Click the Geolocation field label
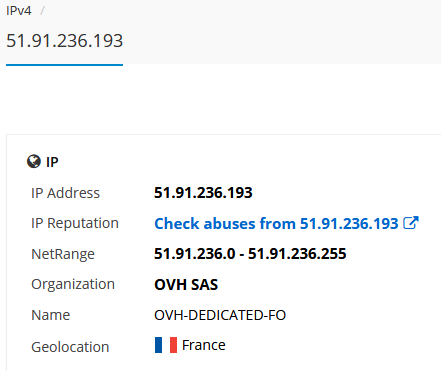Image resolution: width=441 pixels, height=371 pixels. click(x=70, y=347)
